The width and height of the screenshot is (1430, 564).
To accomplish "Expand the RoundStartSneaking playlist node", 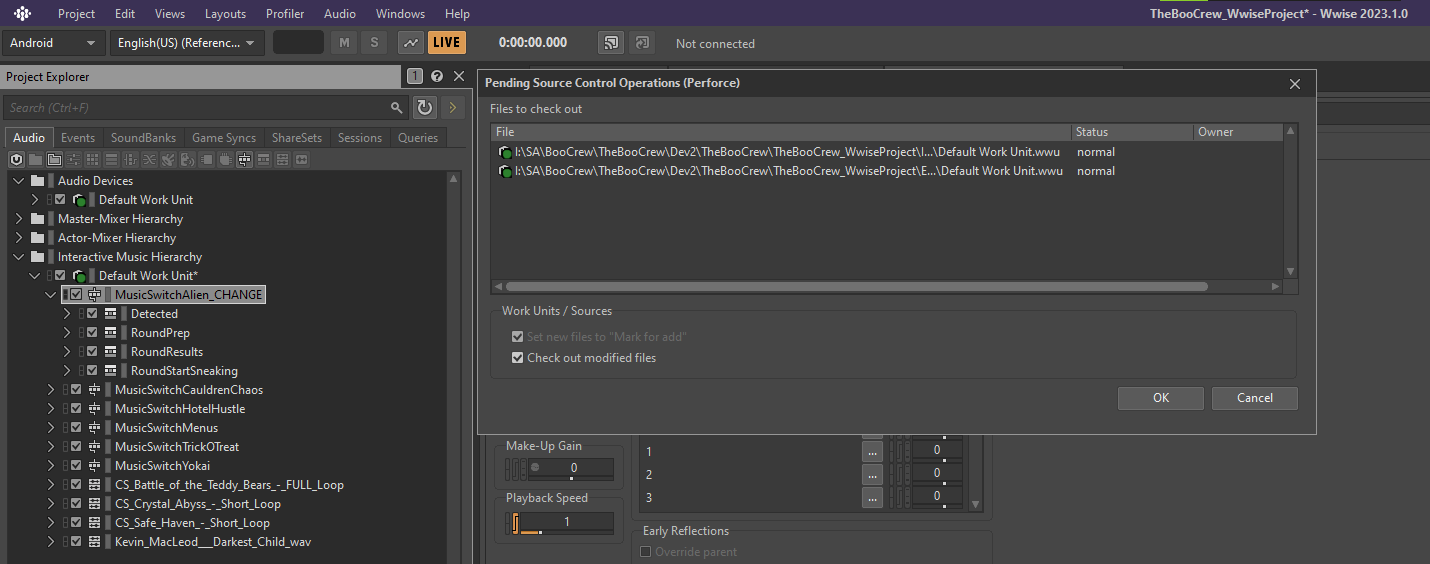I will pos(67,371).
